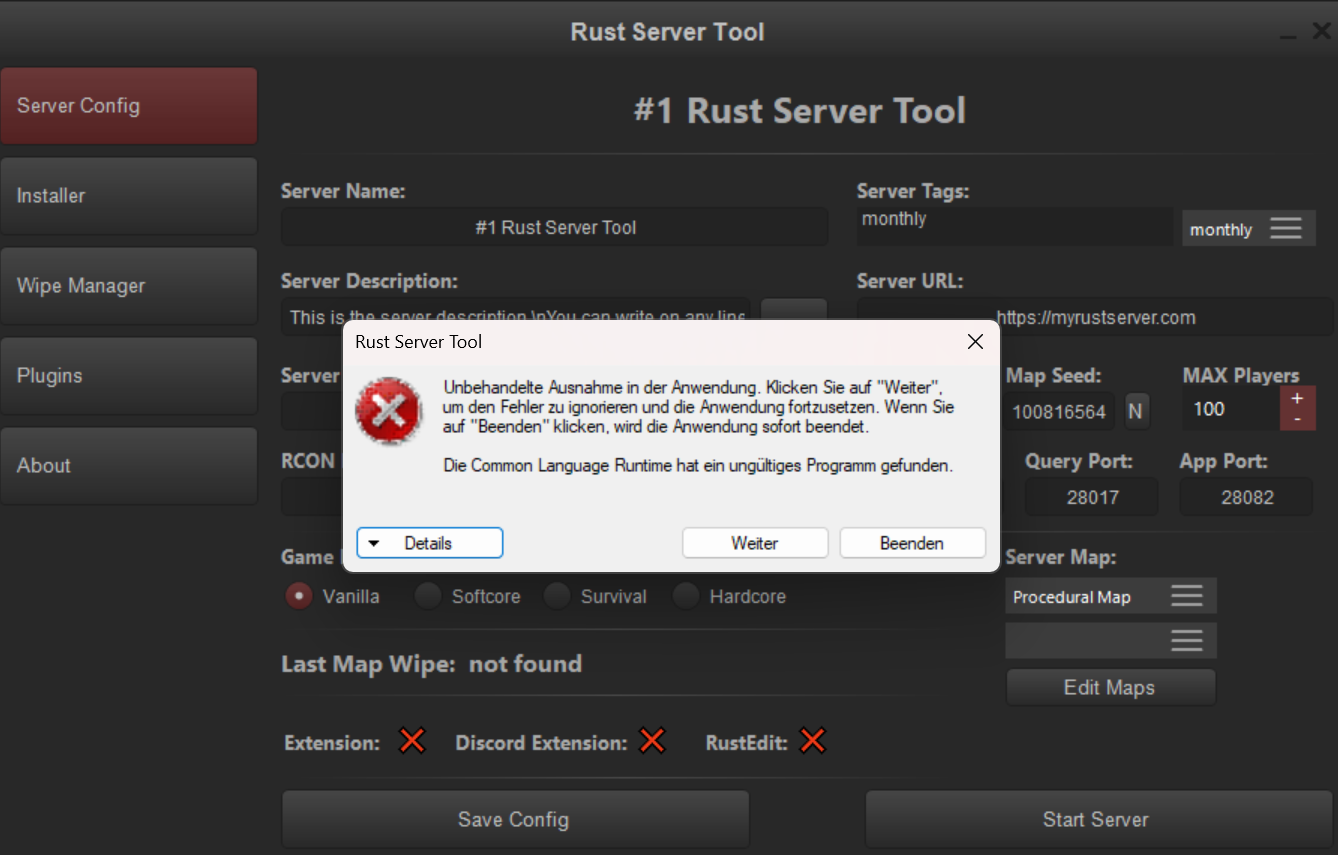Click the N button next to Map Seed

[x=1136, y=411]
